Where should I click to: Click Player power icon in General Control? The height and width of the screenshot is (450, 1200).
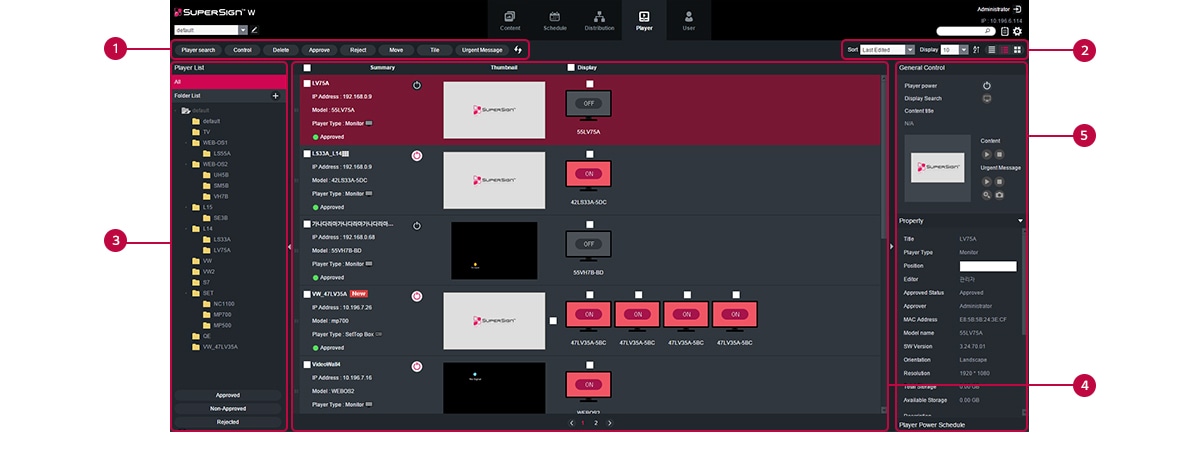point(987,86)
